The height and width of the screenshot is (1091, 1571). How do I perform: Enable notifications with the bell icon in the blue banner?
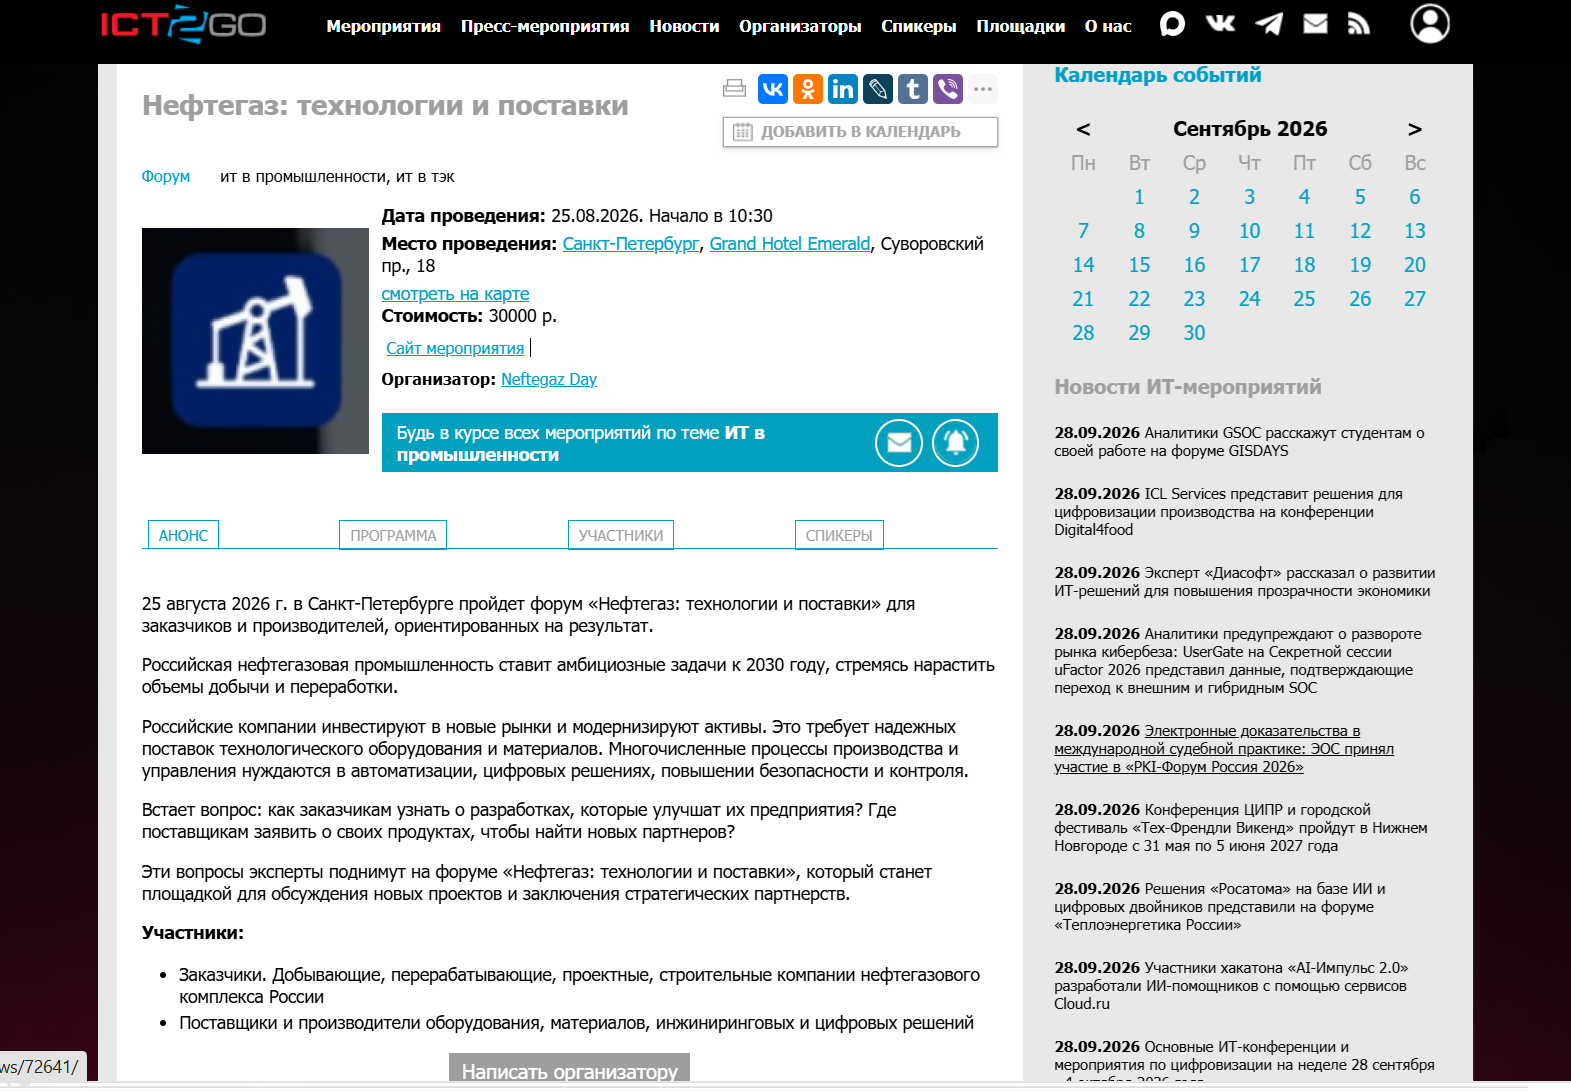point(956,443)
